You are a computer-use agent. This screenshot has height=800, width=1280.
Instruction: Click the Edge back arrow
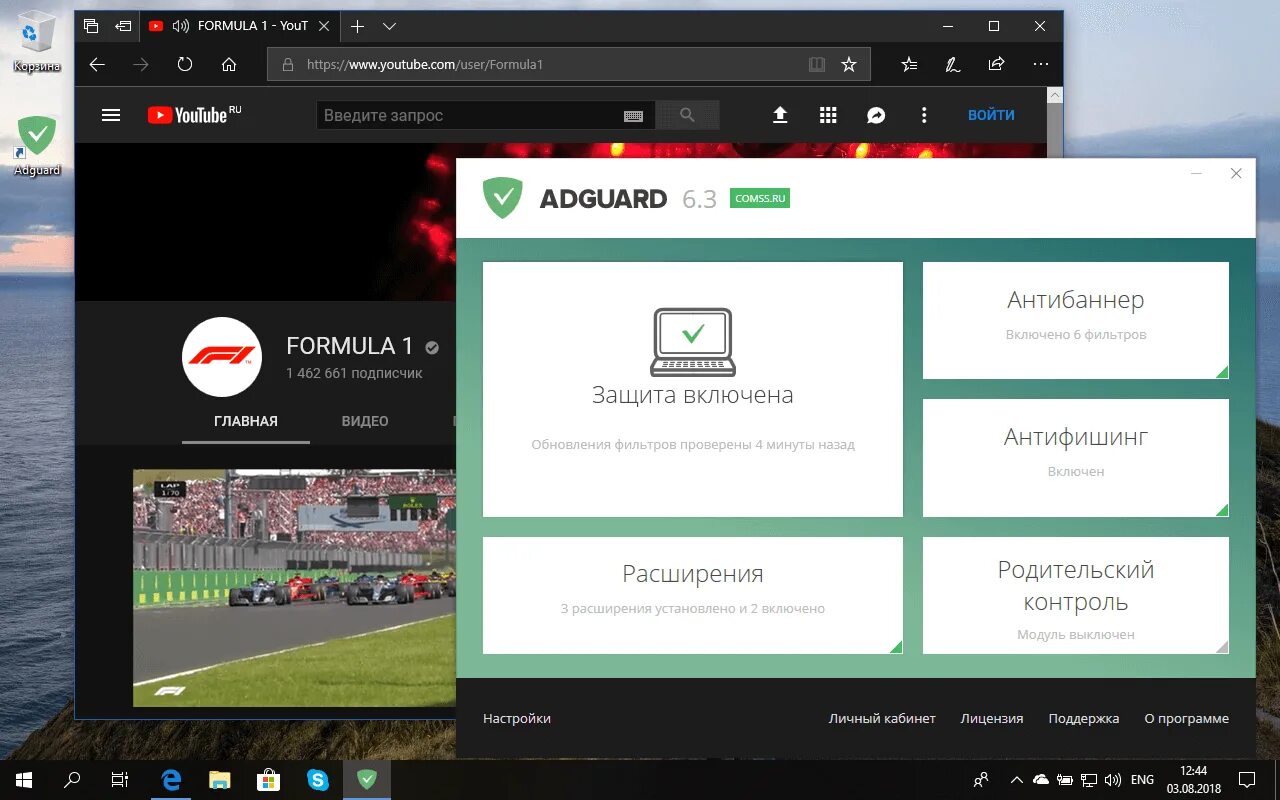click(x=97, y=64)
